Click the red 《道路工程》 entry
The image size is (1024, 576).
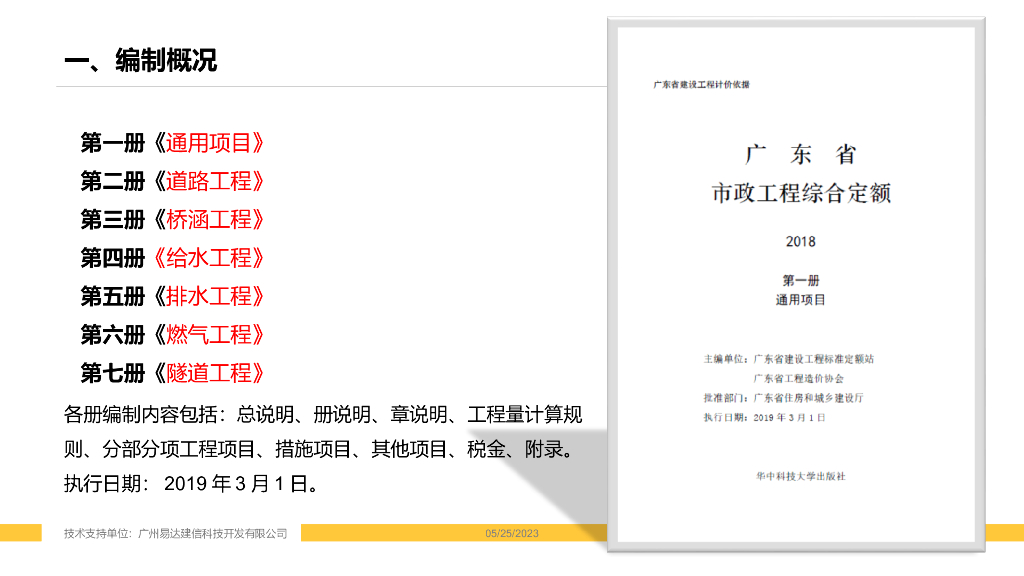[208, 181]
